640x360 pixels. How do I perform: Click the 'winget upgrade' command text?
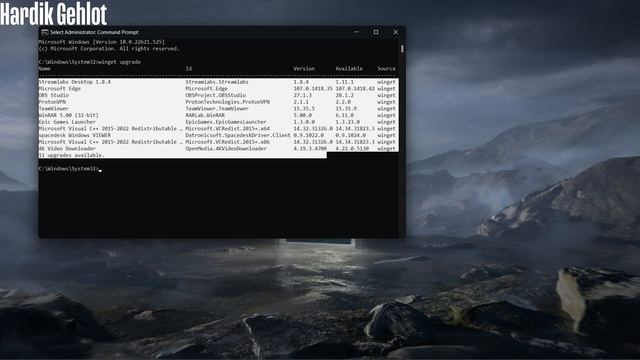(x=120, y=62)
